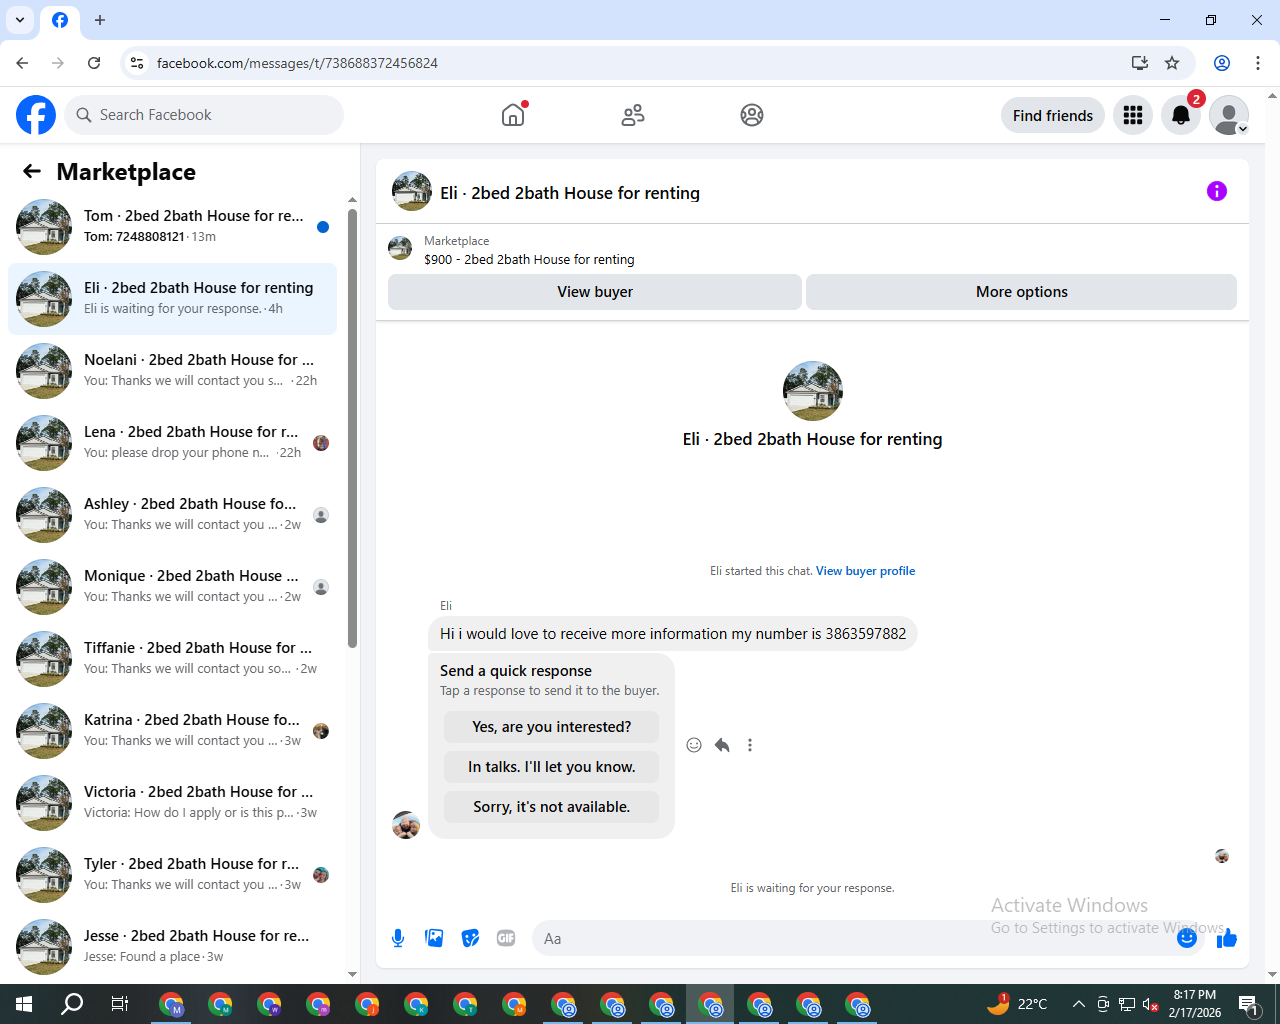Click the browser address bar URL
This screenshot has width=1280, height=1024.
(297, 63)
